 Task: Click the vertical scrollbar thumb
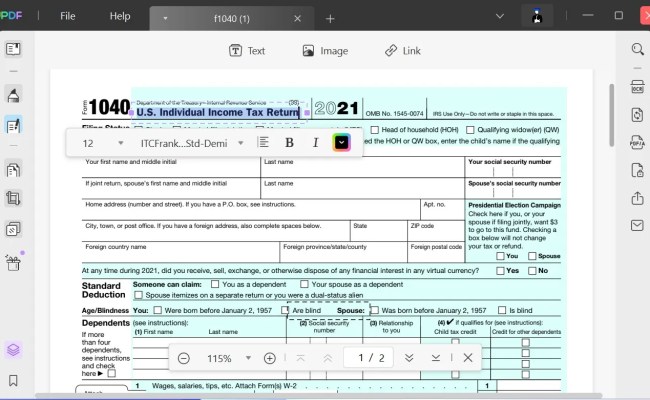(611, 115)
